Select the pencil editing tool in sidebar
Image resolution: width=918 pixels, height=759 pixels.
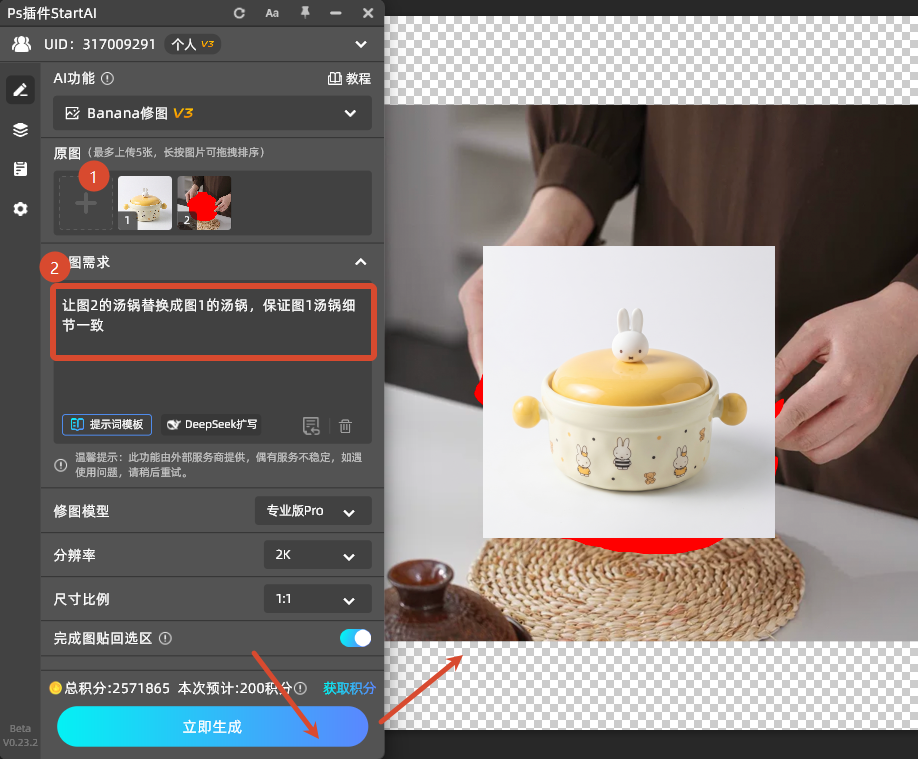[x=21, y=90]
